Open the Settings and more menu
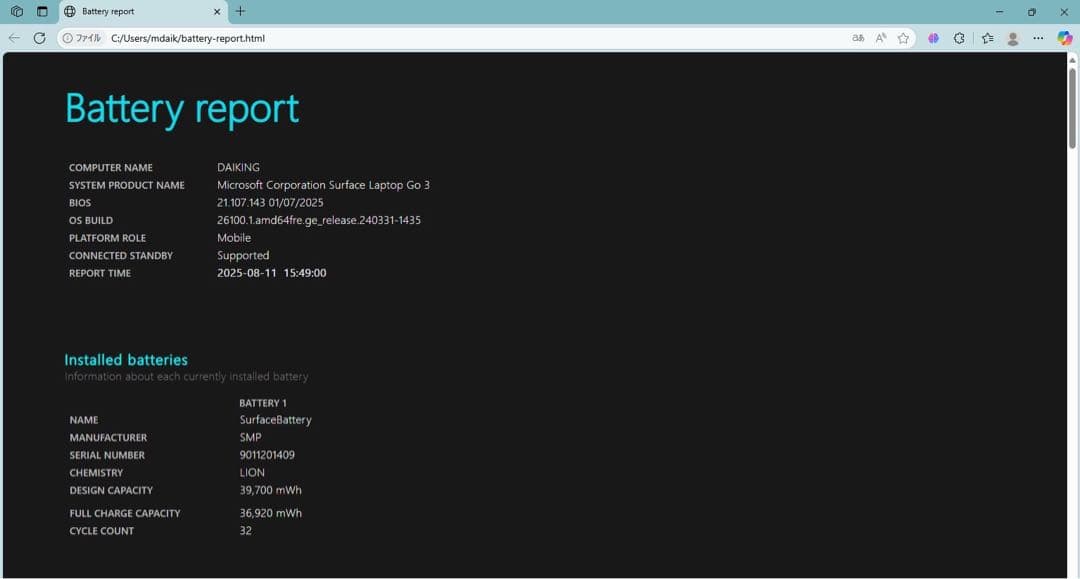 (x=1038, y=38)
